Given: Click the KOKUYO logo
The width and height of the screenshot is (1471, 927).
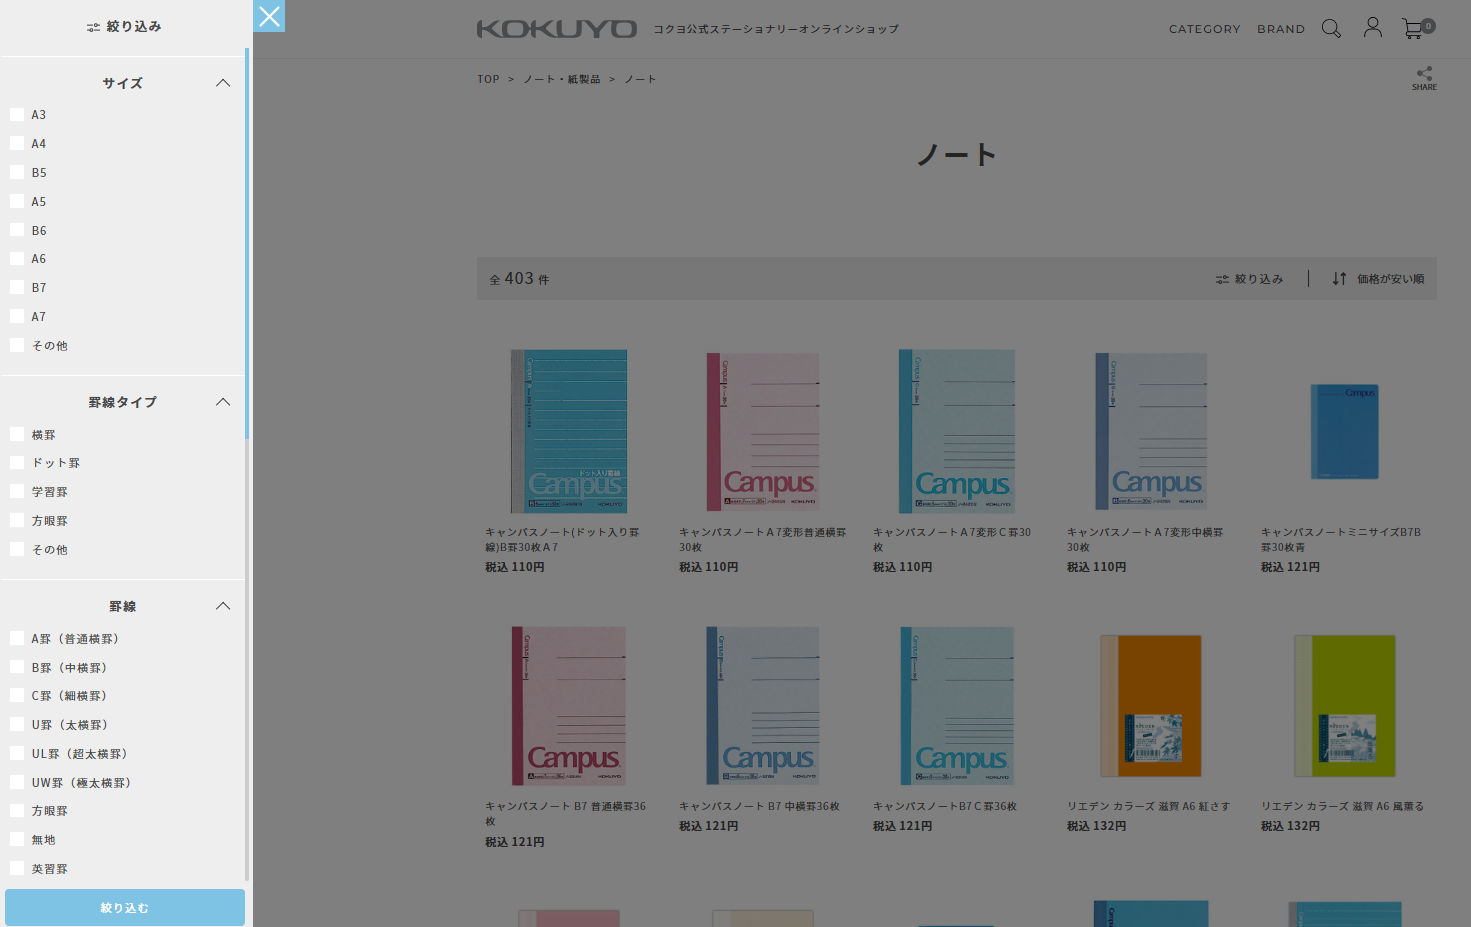Looking at the screenshot, I should (x=556, y=29).
